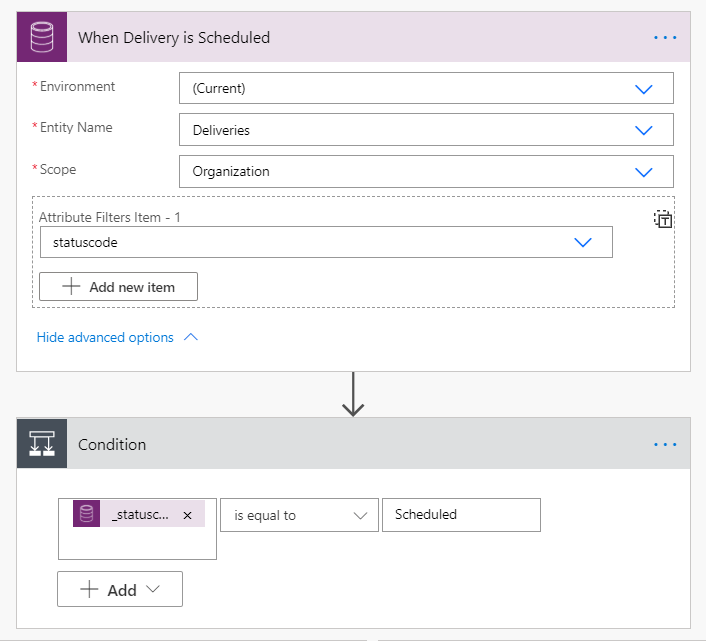
Task: Remove the _statuscode token with its X
Action: (x=187, y=515)
